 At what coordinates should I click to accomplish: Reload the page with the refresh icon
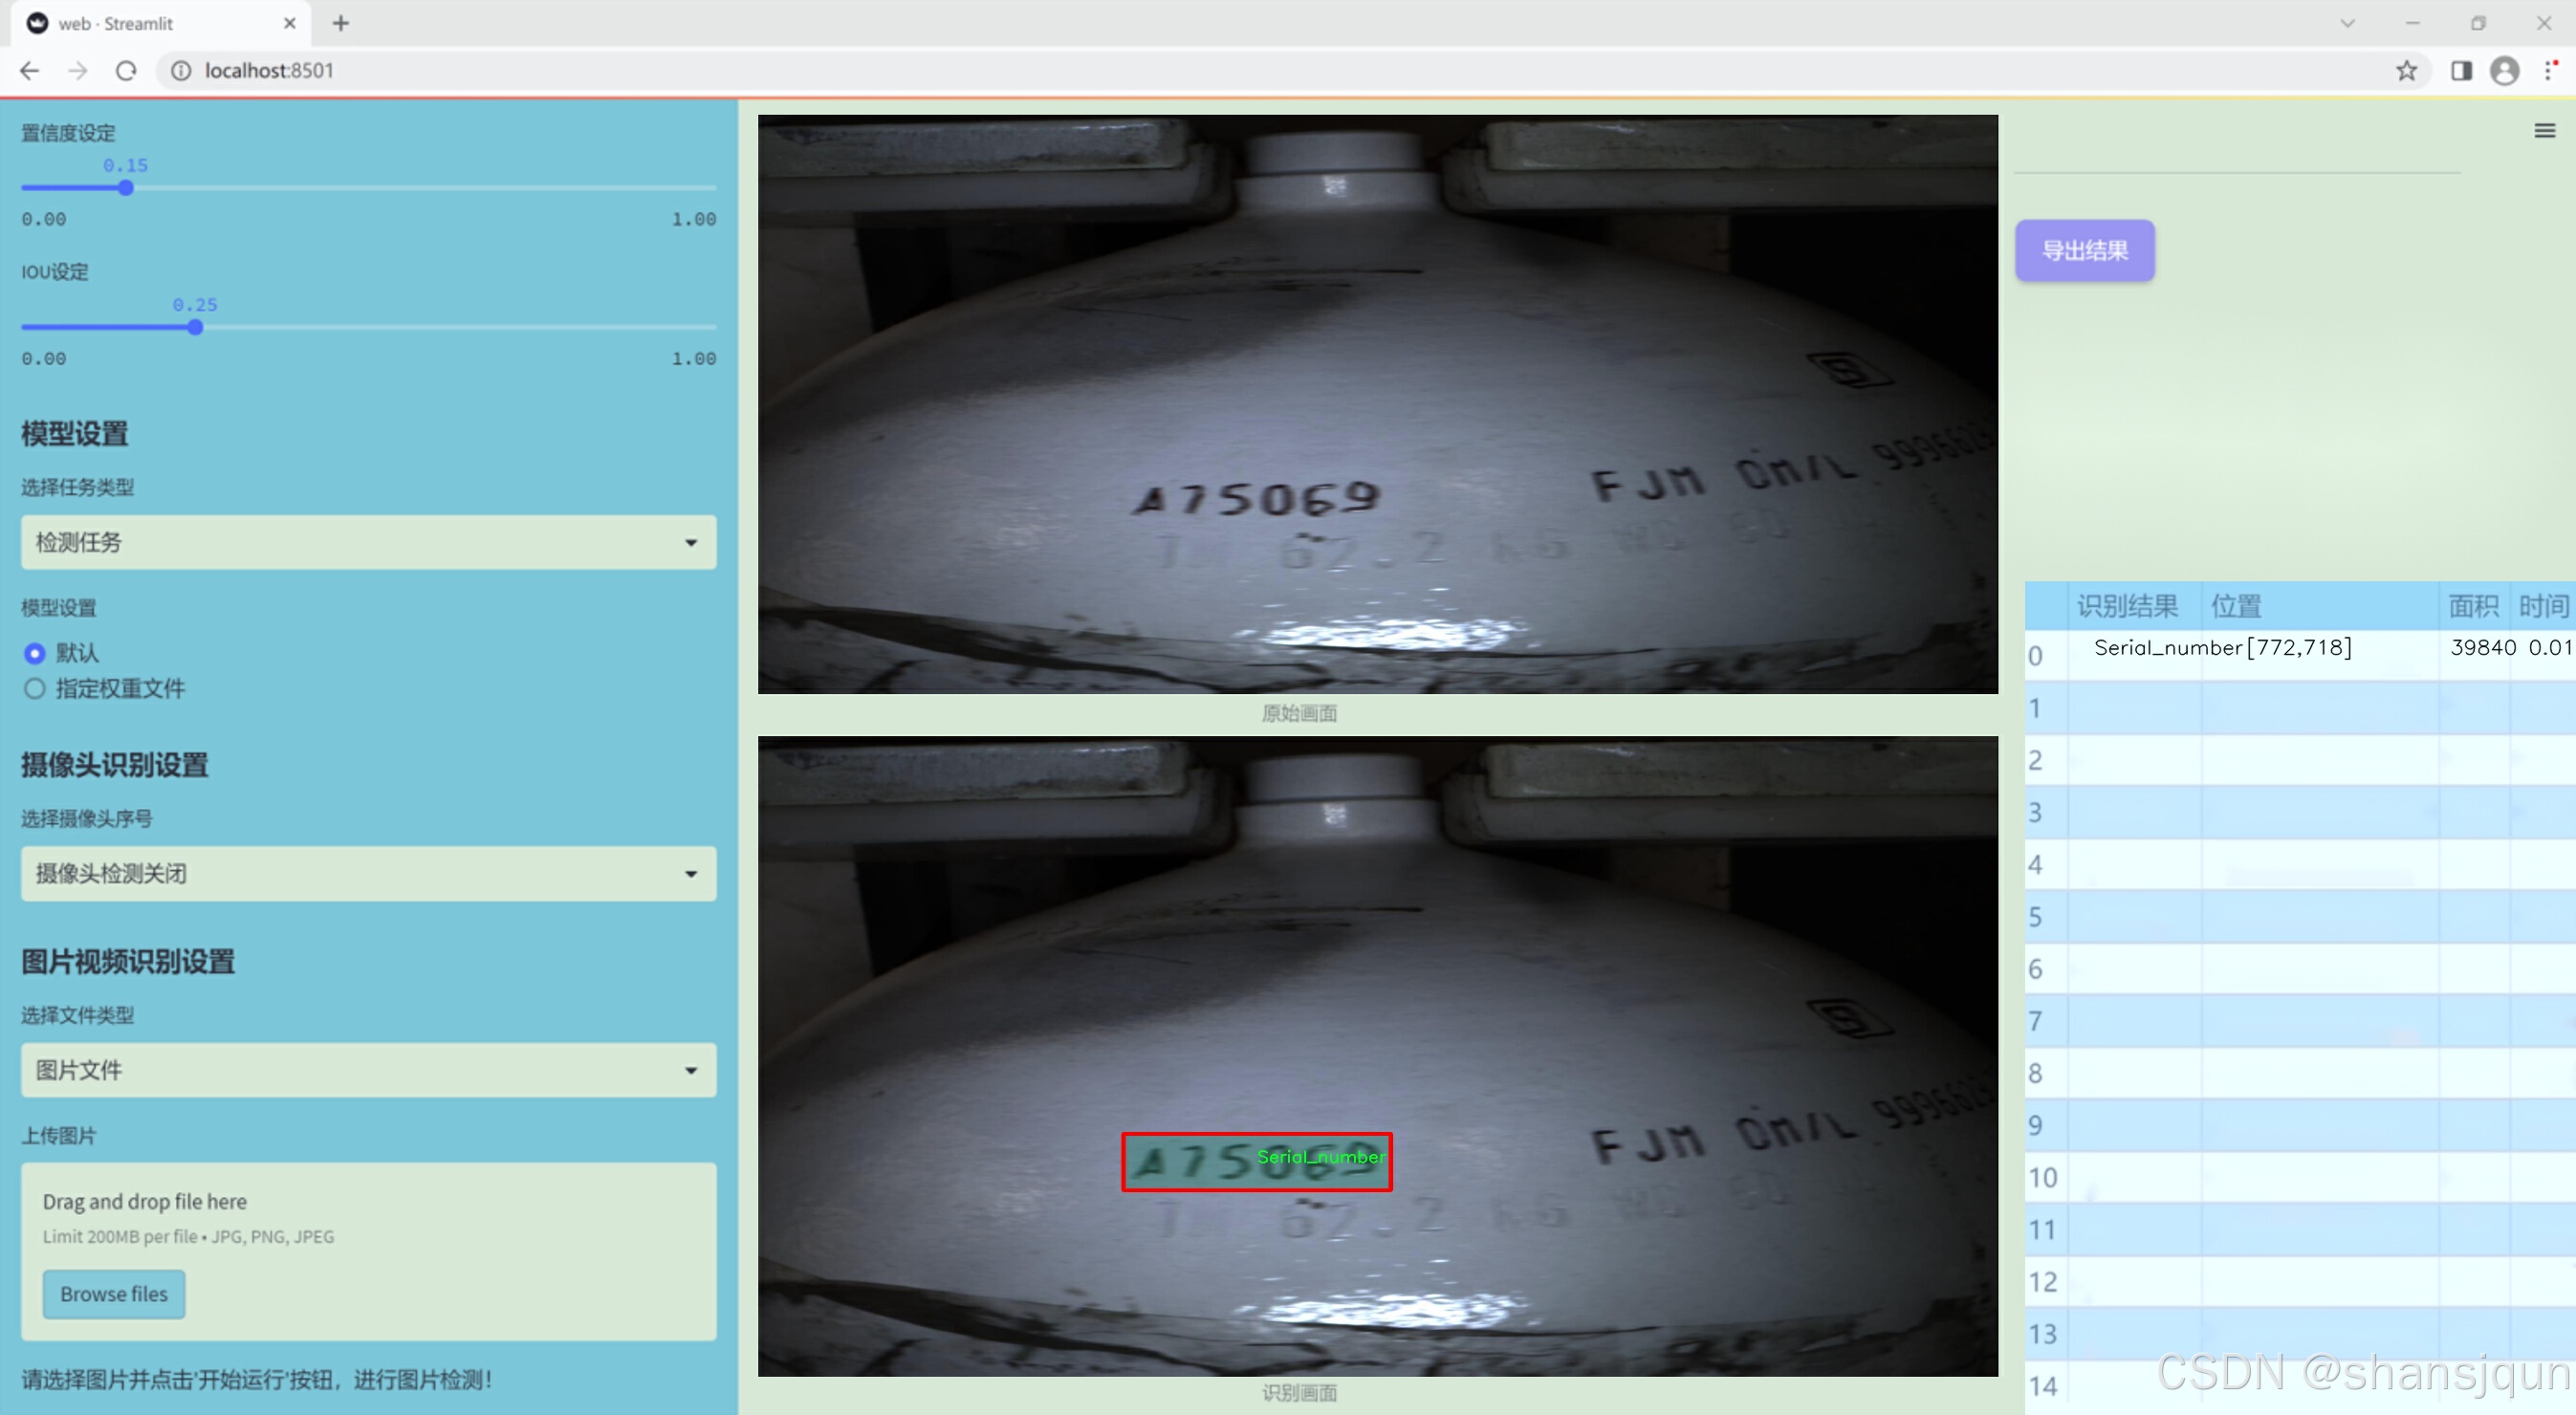[x=126, y=71]
